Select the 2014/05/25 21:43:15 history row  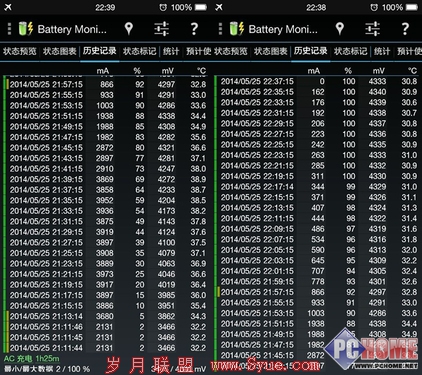tap(106, 158)
